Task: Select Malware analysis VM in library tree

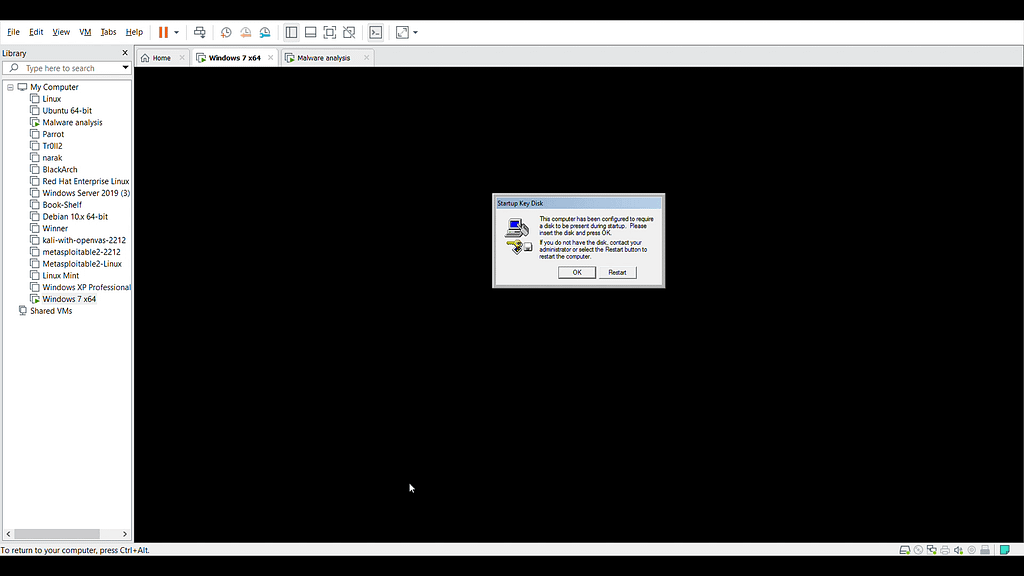Action: tap(72, 122)
